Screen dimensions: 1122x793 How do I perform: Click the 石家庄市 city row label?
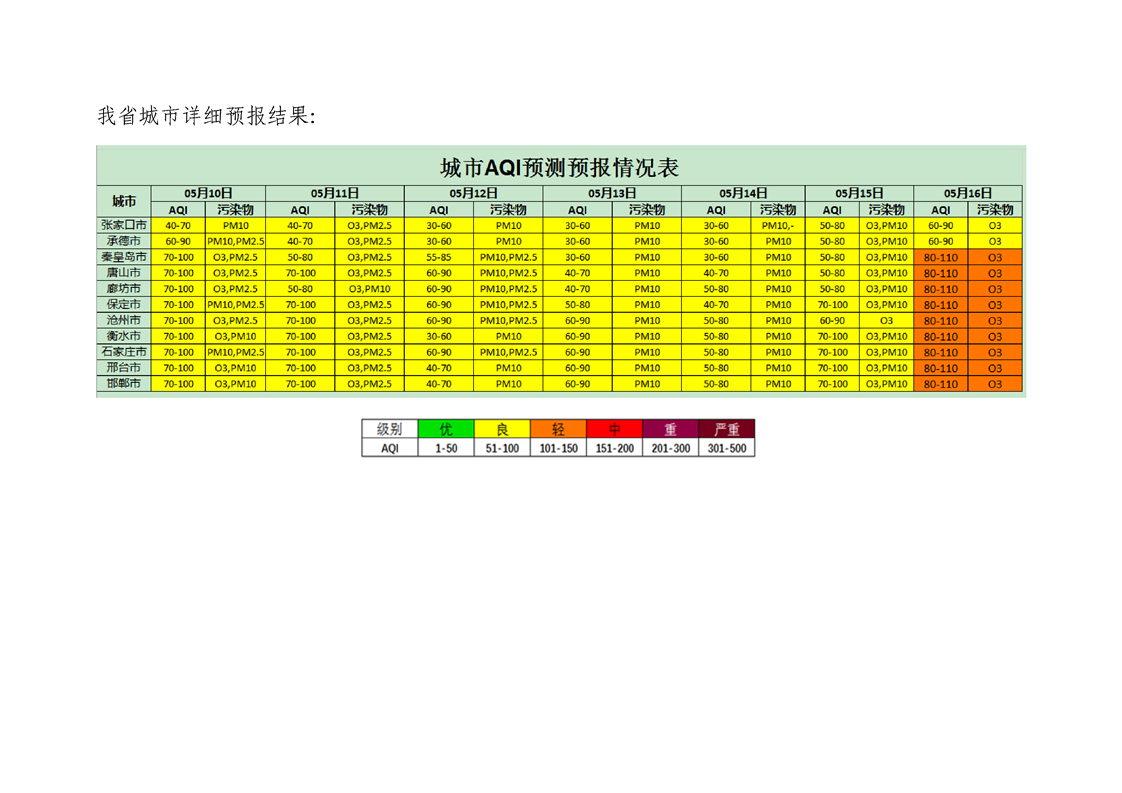pyautogui.click(x=124, y=352)
